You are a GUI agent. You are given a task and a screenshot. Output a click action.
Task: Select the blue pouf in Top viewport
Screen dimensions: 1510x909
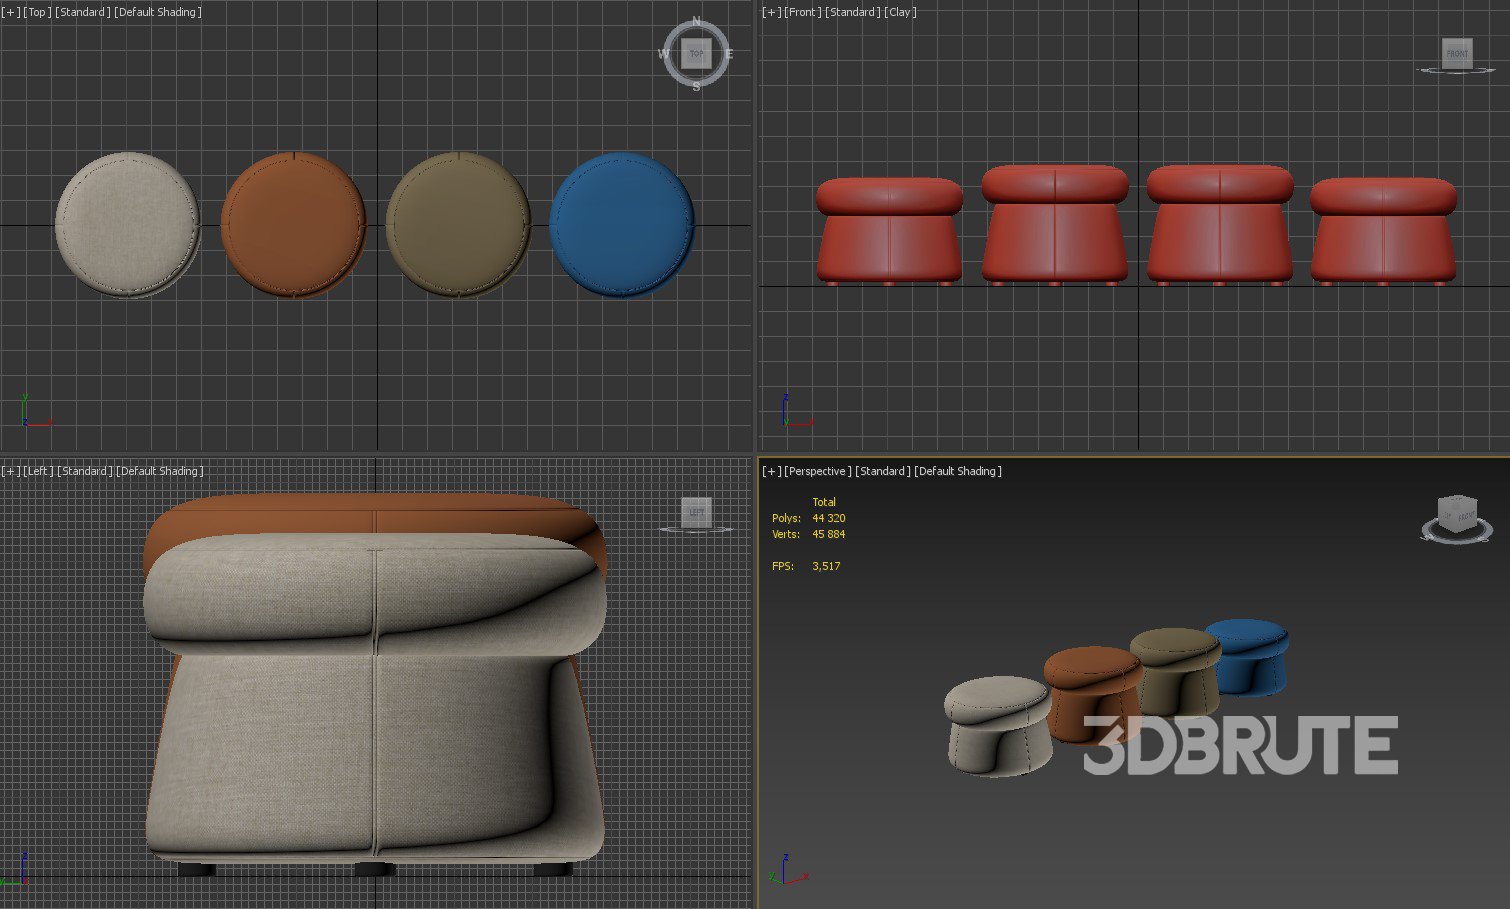coord(622,224)
